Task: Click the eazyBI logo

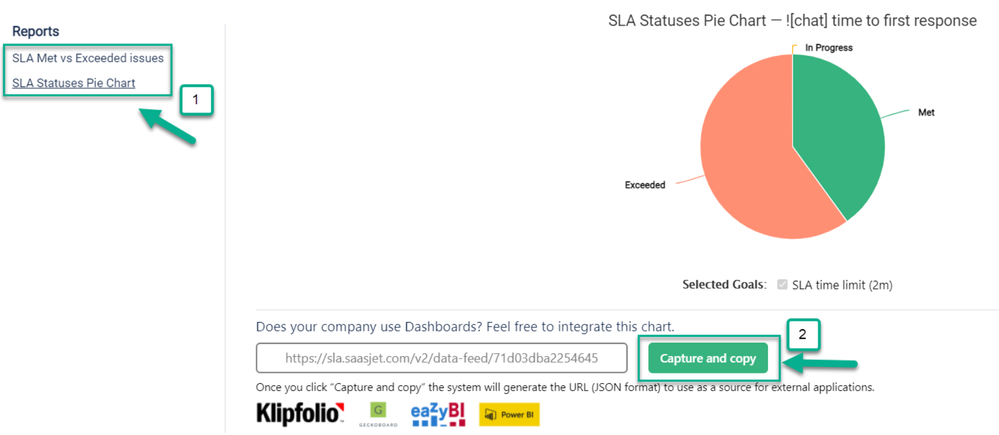Action: pos(438,414)
